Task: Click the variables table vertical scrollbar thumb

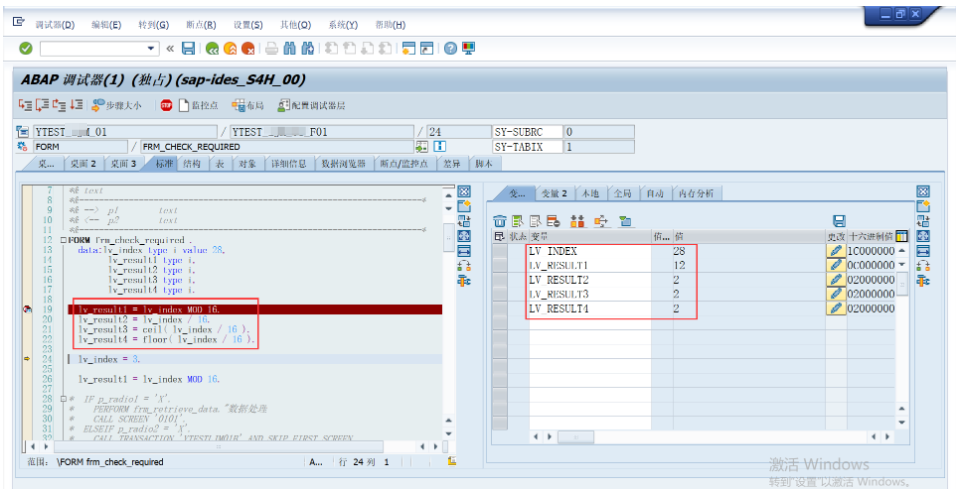Action: 902,284
